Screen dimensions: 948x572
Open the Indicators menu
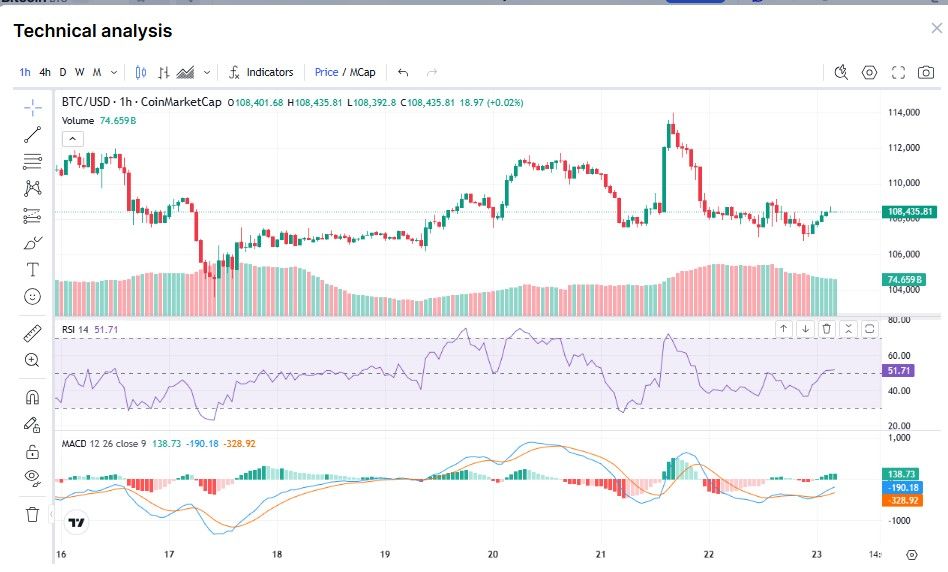pos(261,72)
